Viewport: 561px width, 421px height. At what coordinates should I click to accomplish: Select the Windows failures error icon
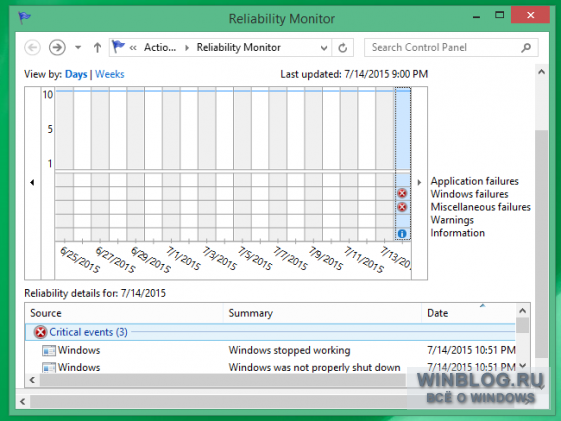pyautogui.click(x=402, y=194)
